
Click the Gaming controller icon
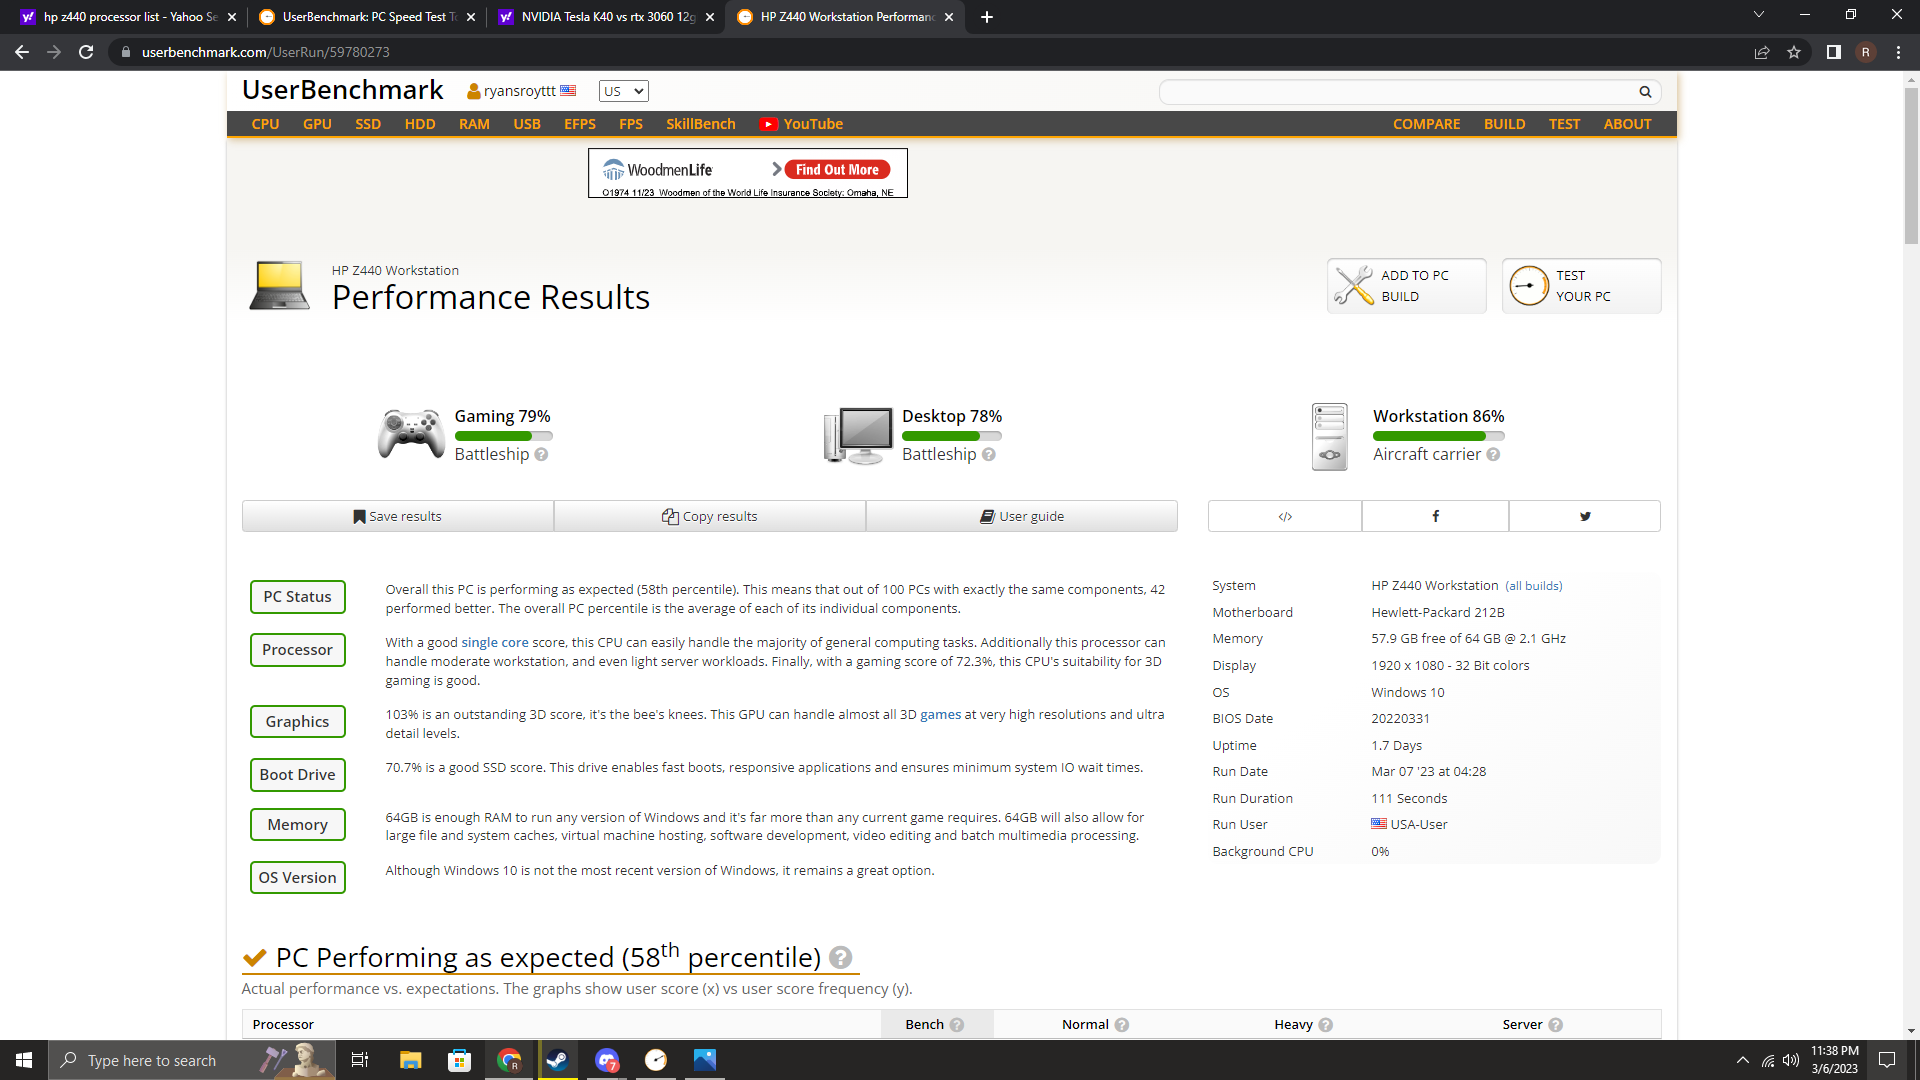(411, 435)
